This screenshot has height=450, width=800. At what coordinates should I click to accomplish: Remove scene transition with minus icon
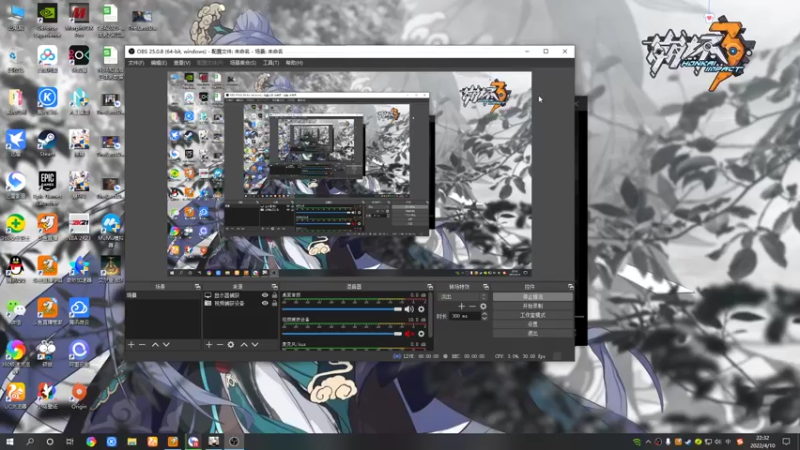(472, 306)
